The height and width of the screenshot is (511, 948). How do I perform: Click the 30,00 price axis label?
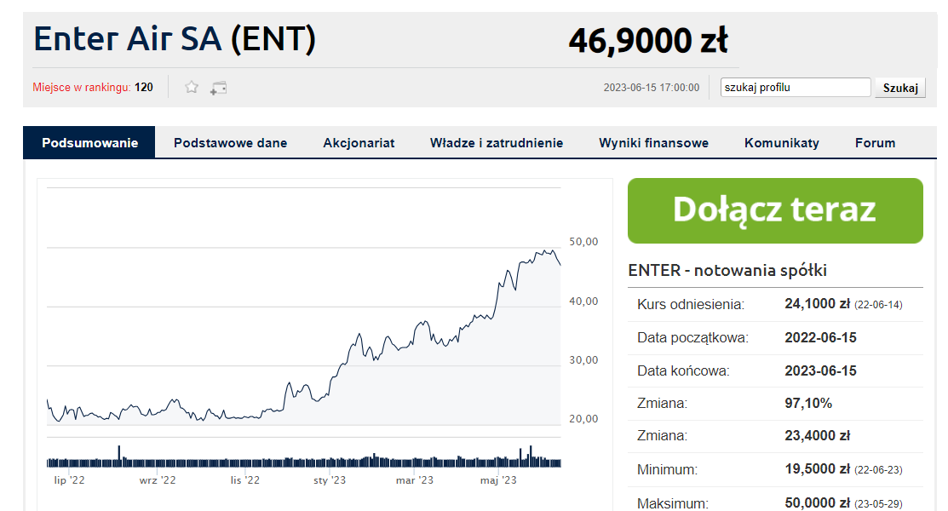click(583, 360)
